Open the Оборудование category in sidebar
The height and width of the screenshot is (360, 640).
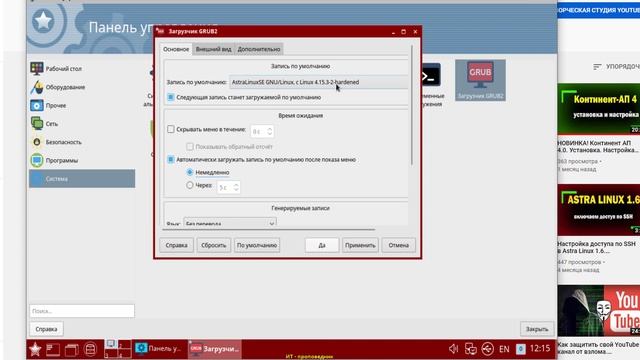[x=82, y=87]
